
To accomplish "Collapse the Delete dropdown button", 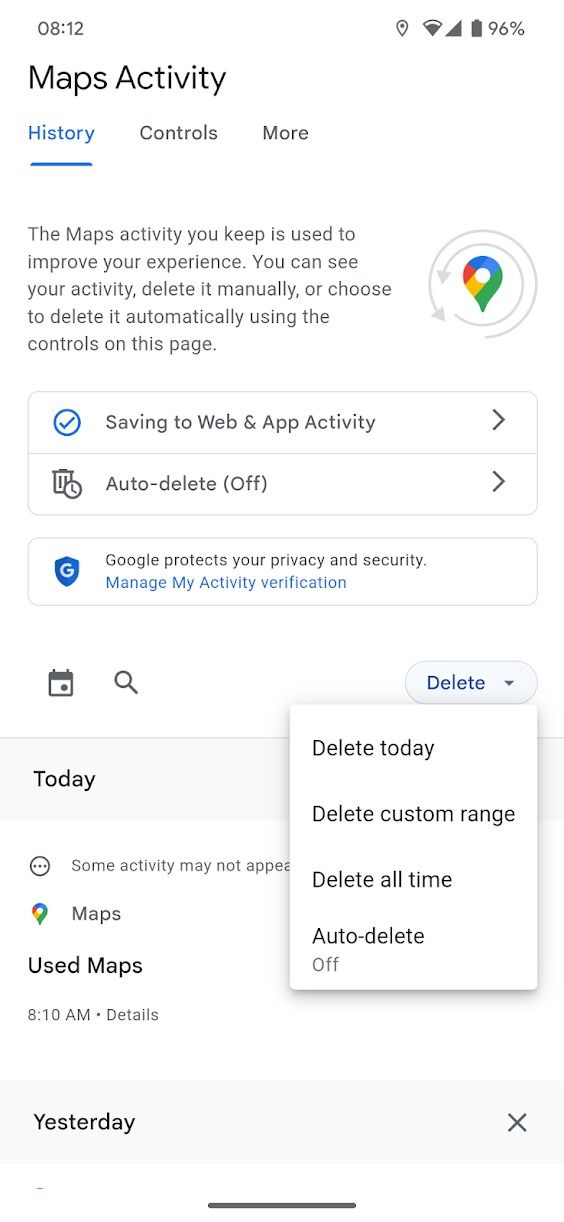I will click(471, 683).
